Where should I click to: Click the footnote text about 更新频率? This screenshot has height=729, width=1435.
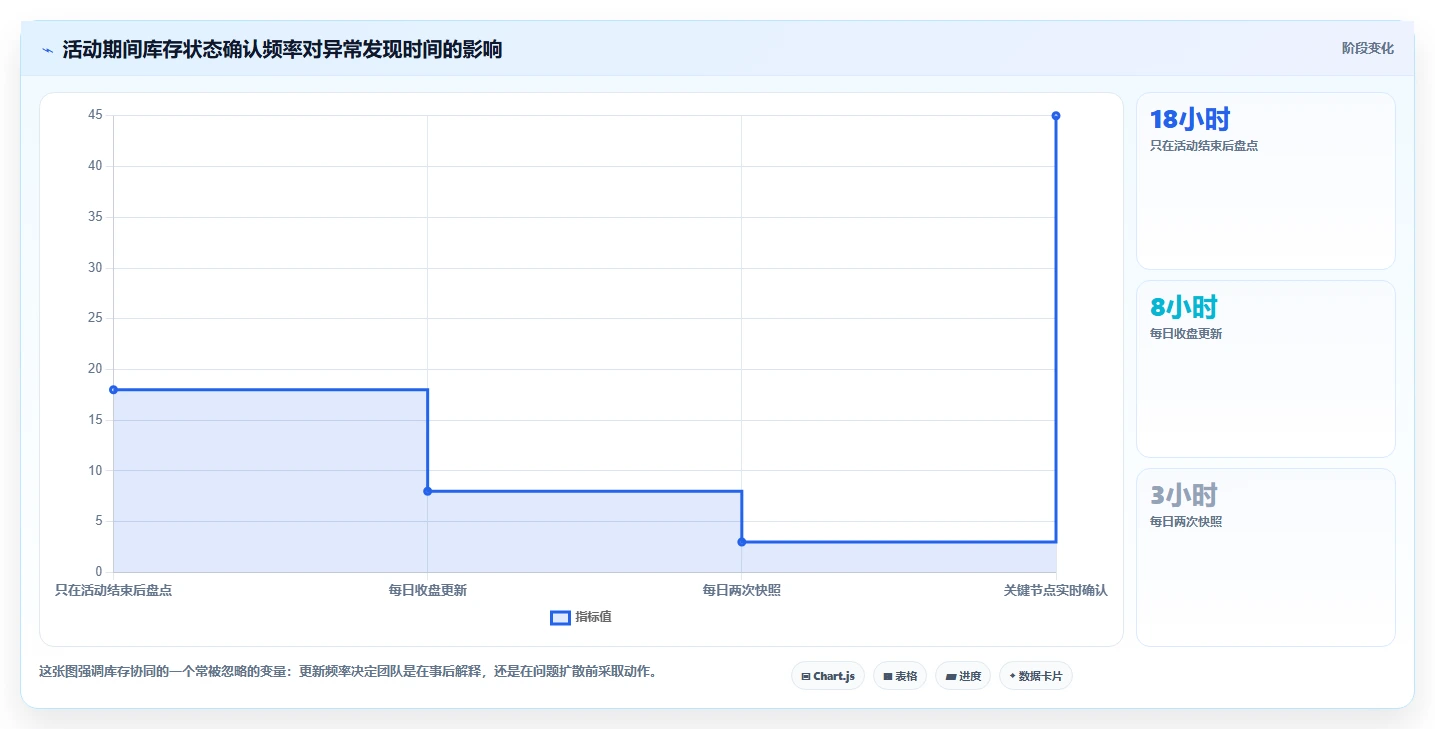348,671
